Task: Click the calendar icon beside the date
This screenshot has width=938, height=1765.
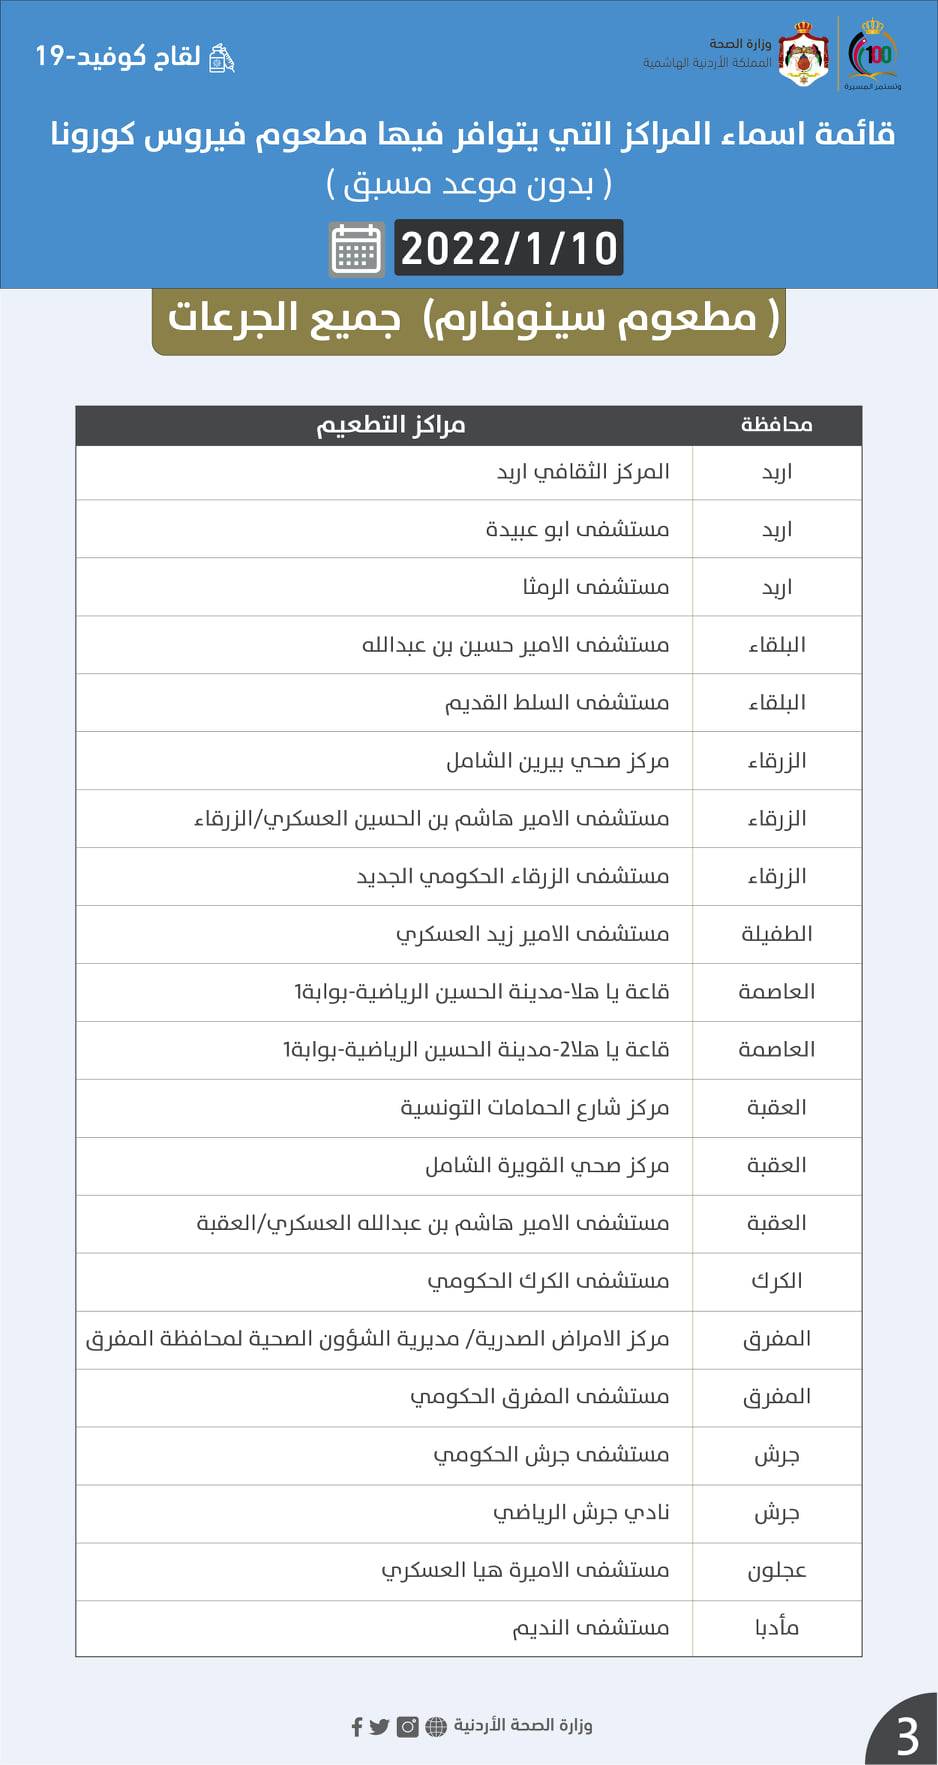Action: pyautogui.click(x=356, y=249)
